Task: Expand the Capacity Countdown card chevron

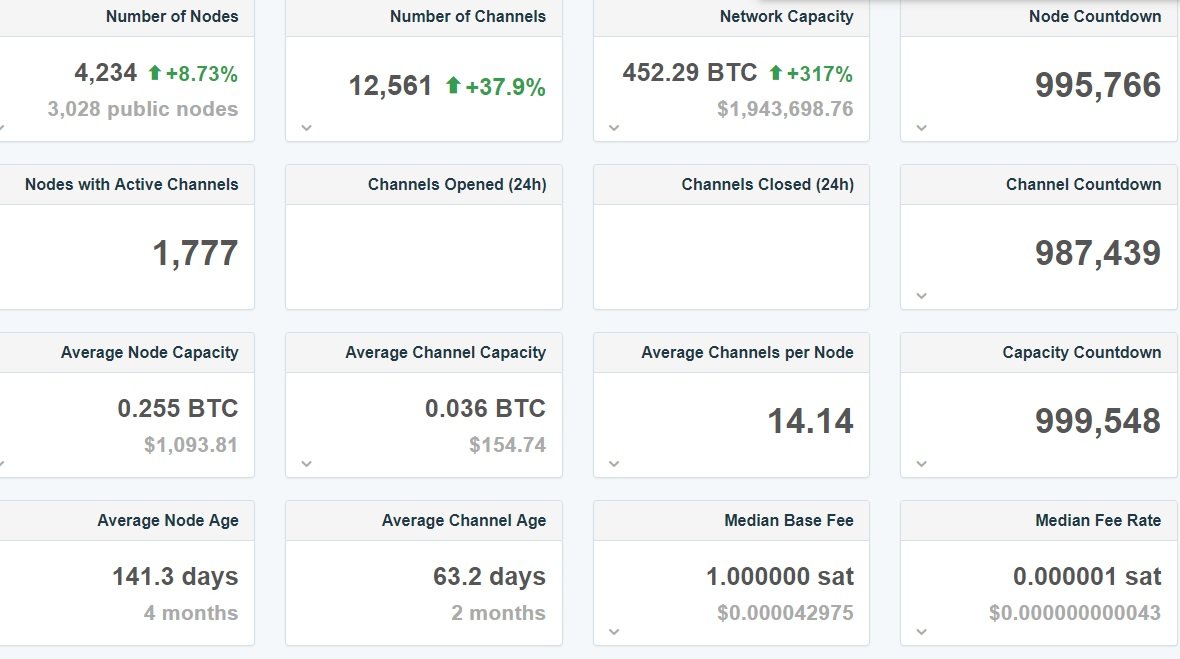Action: (x=922, y=463)
